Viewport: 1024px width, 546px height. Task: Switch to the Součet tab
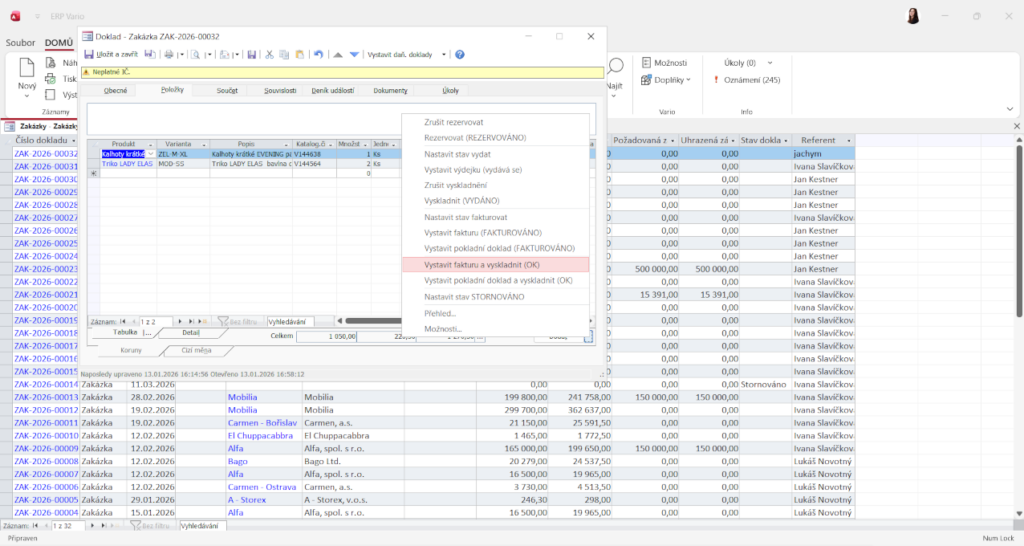click(227, 91)
